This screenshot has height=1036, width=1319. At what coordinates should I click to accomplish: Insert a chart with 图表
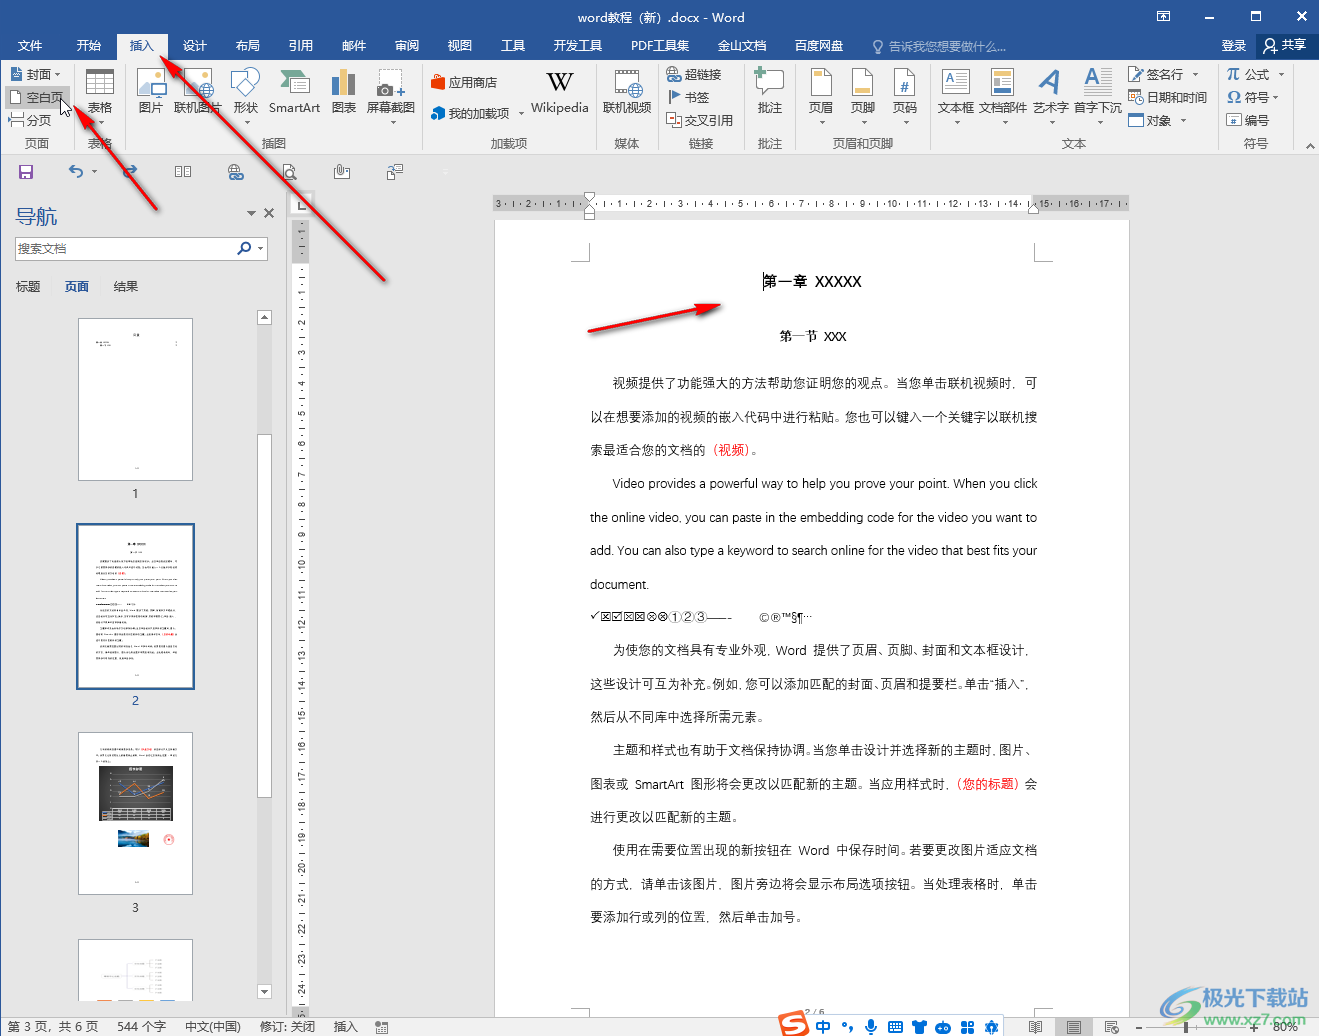tap(344, 92)
